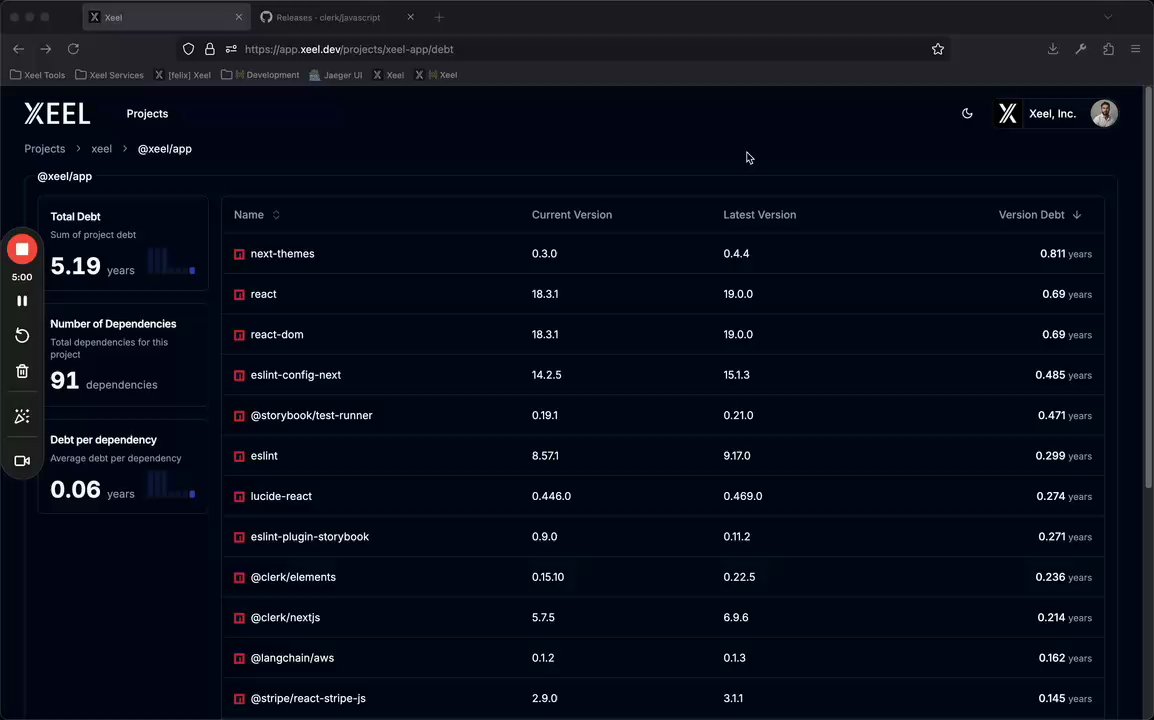Click the Current Version column header
Viewport: 1154px width, 720px height.
(x=572, y=215)
